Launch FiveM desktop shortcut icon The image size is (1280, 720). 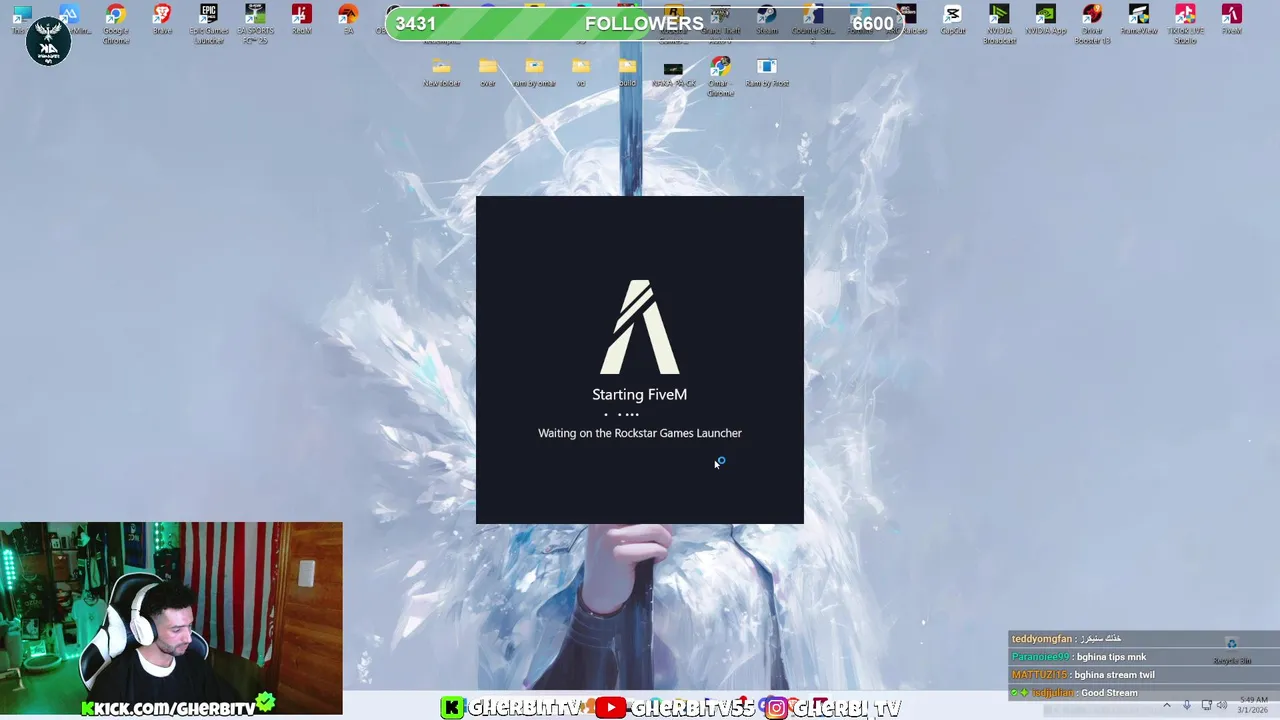1231,19
